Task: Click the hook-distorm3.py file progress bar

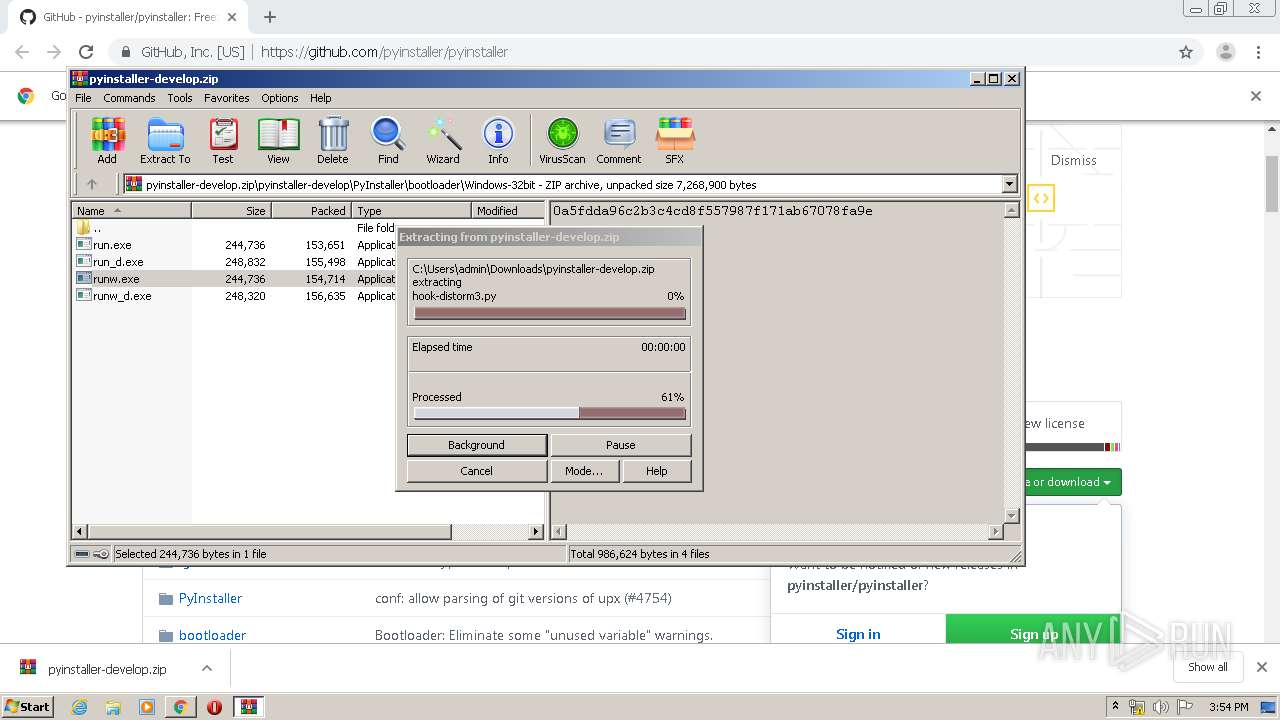Action: point(550,313)
